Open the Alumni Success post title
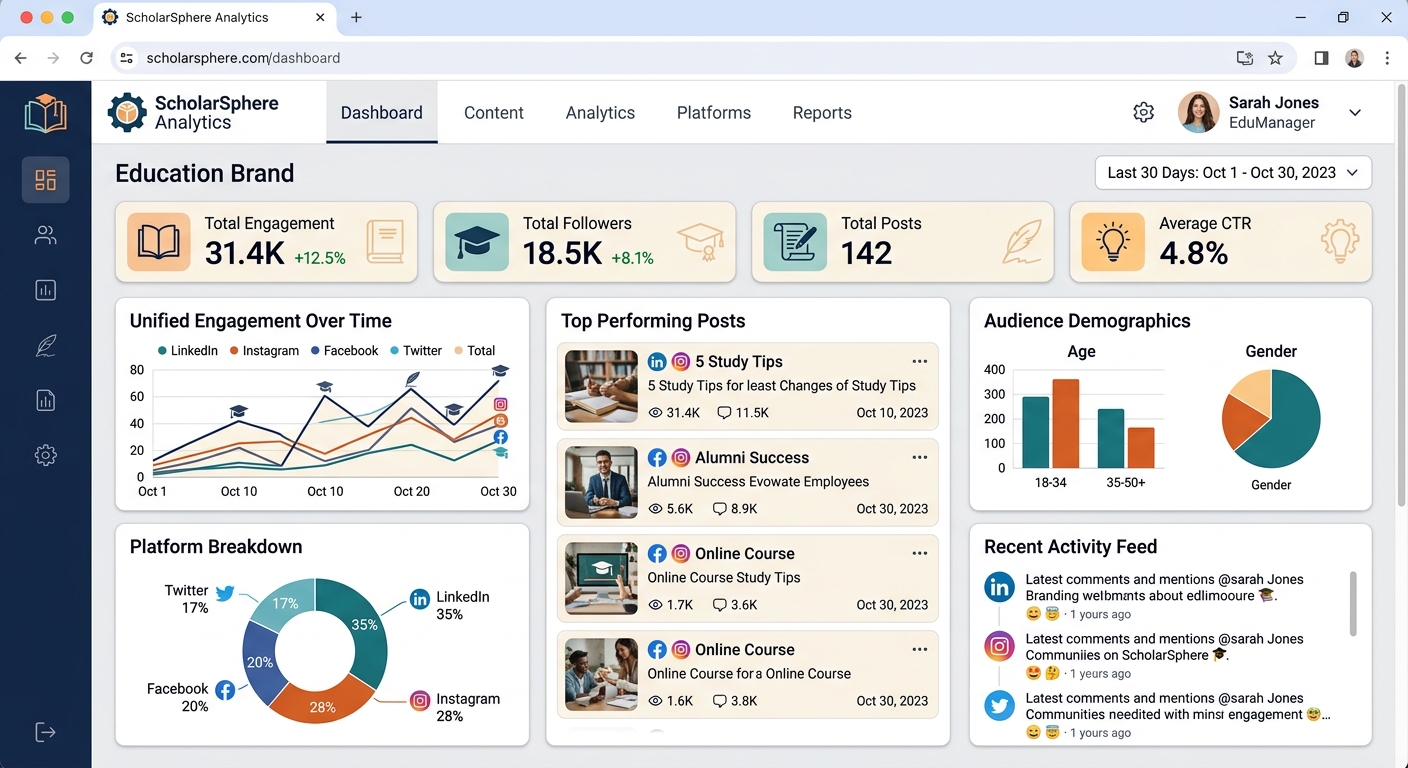This screenshot has width=1408, height=768. click(751, 458)
